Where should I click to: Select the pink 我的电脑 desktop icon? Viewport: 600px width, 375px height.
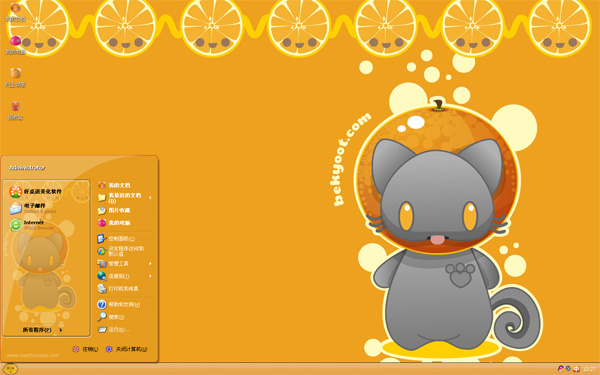(x=15, y=45)
